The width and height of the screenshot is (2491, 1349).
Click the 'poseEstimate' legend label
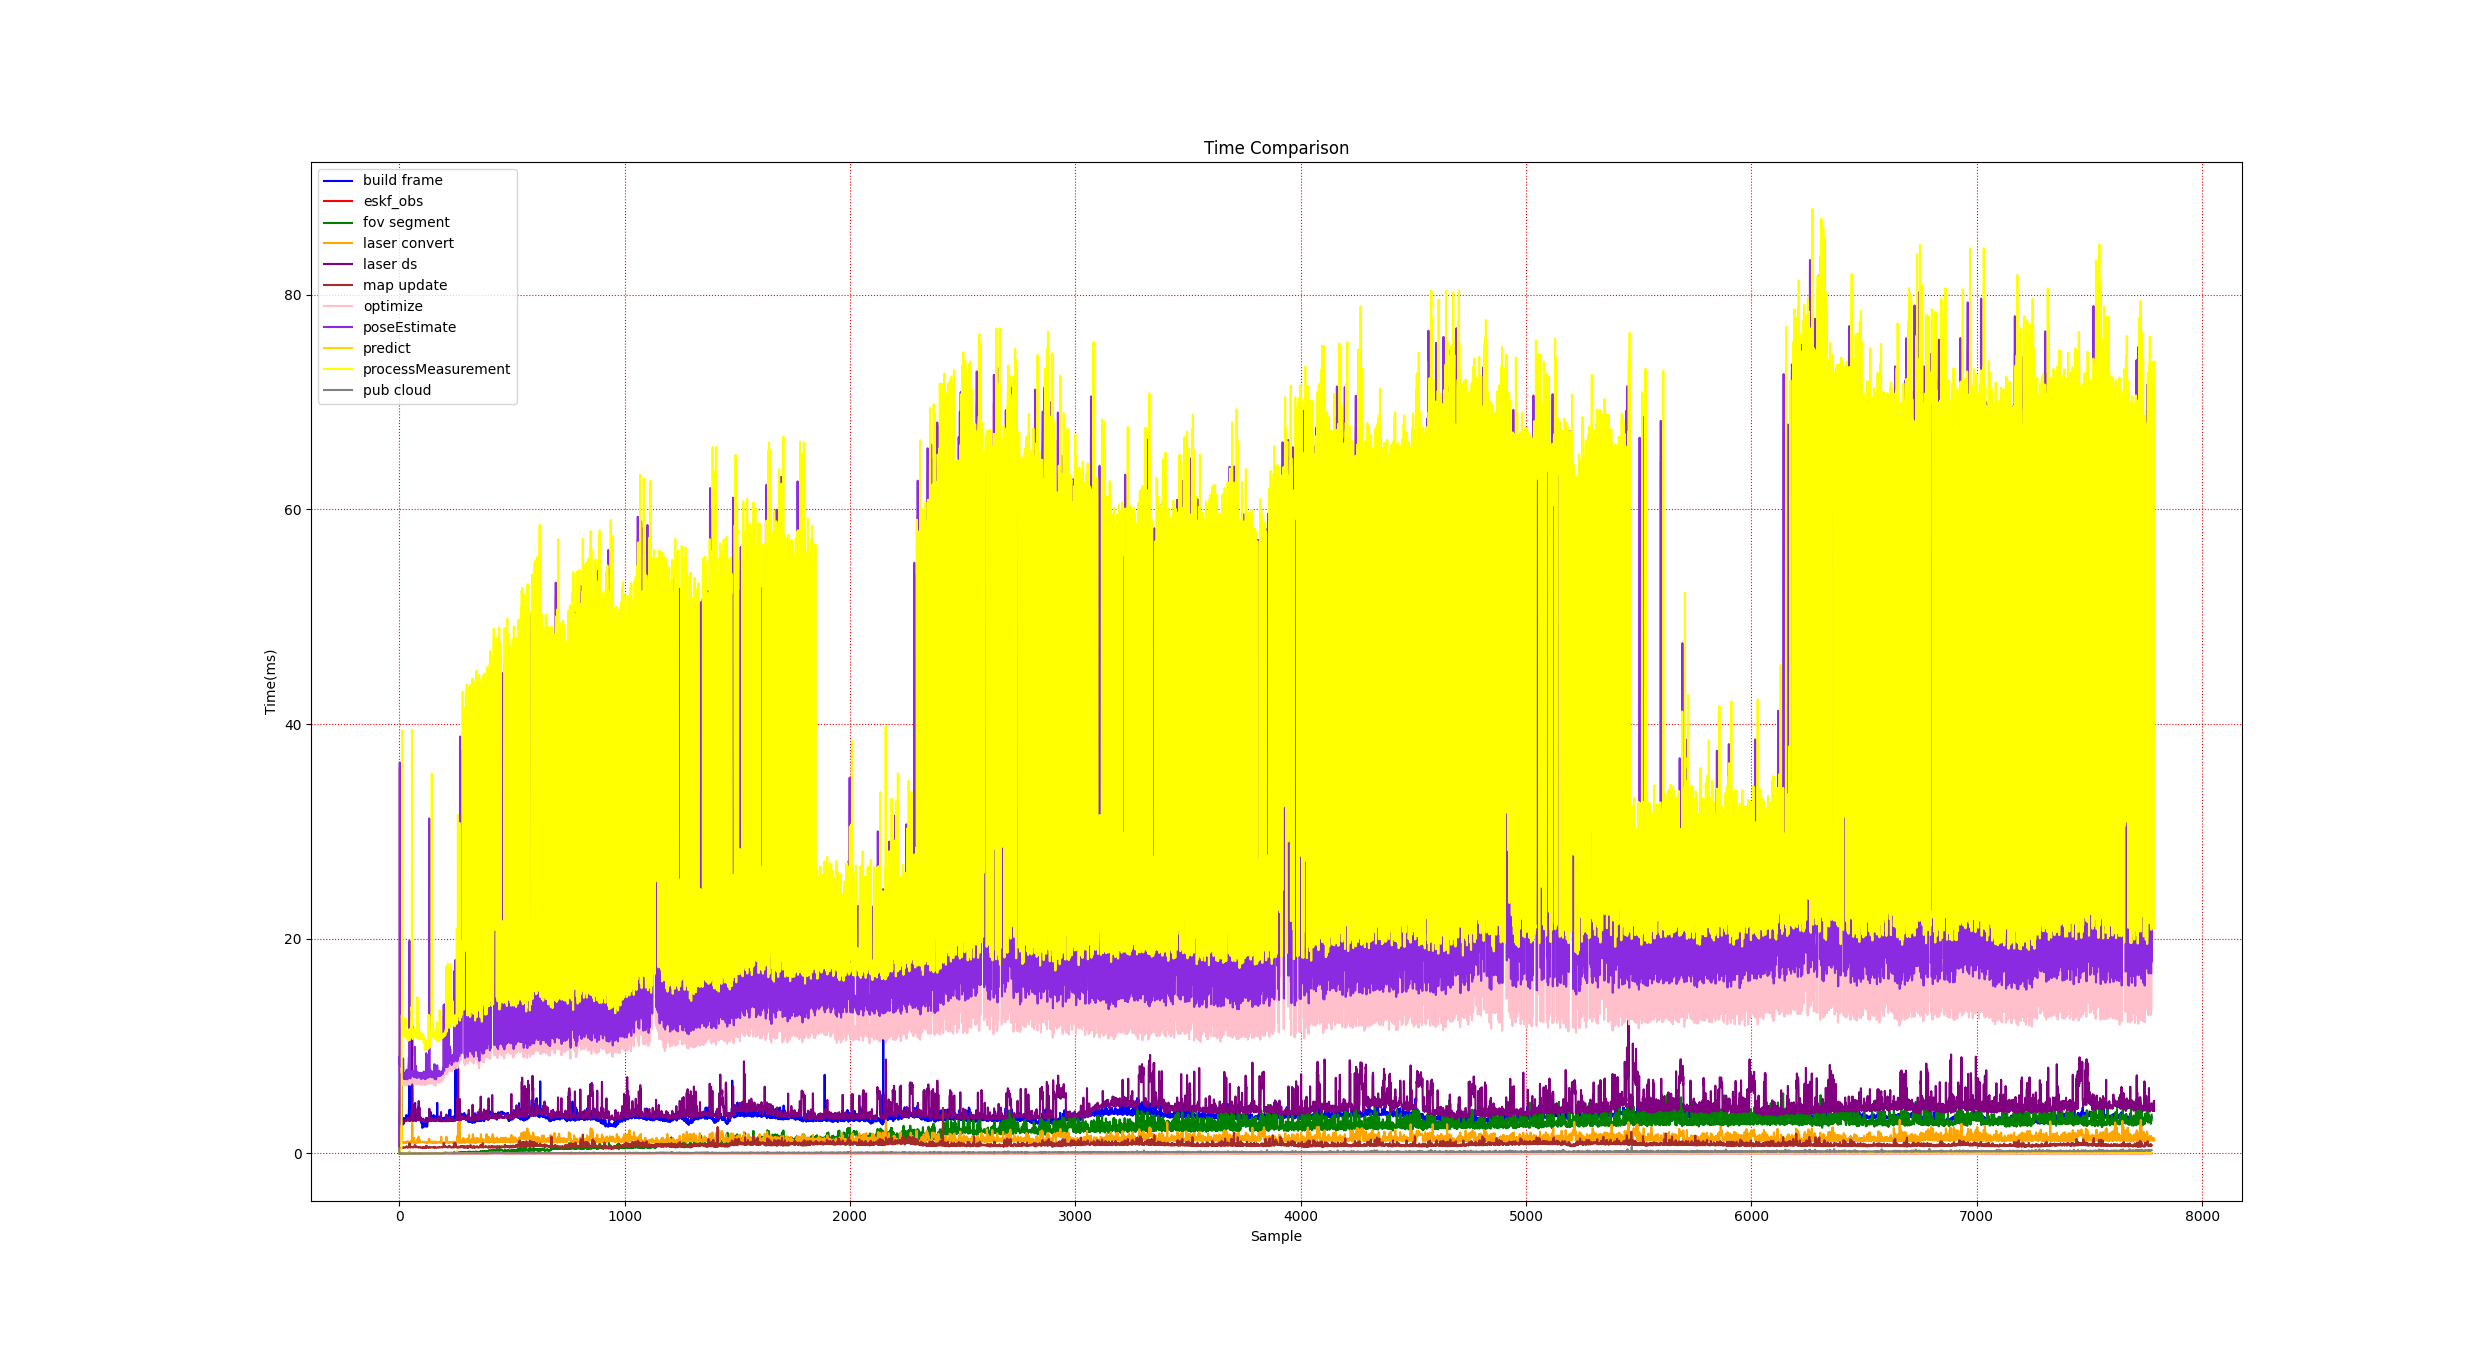pos(409,327)
